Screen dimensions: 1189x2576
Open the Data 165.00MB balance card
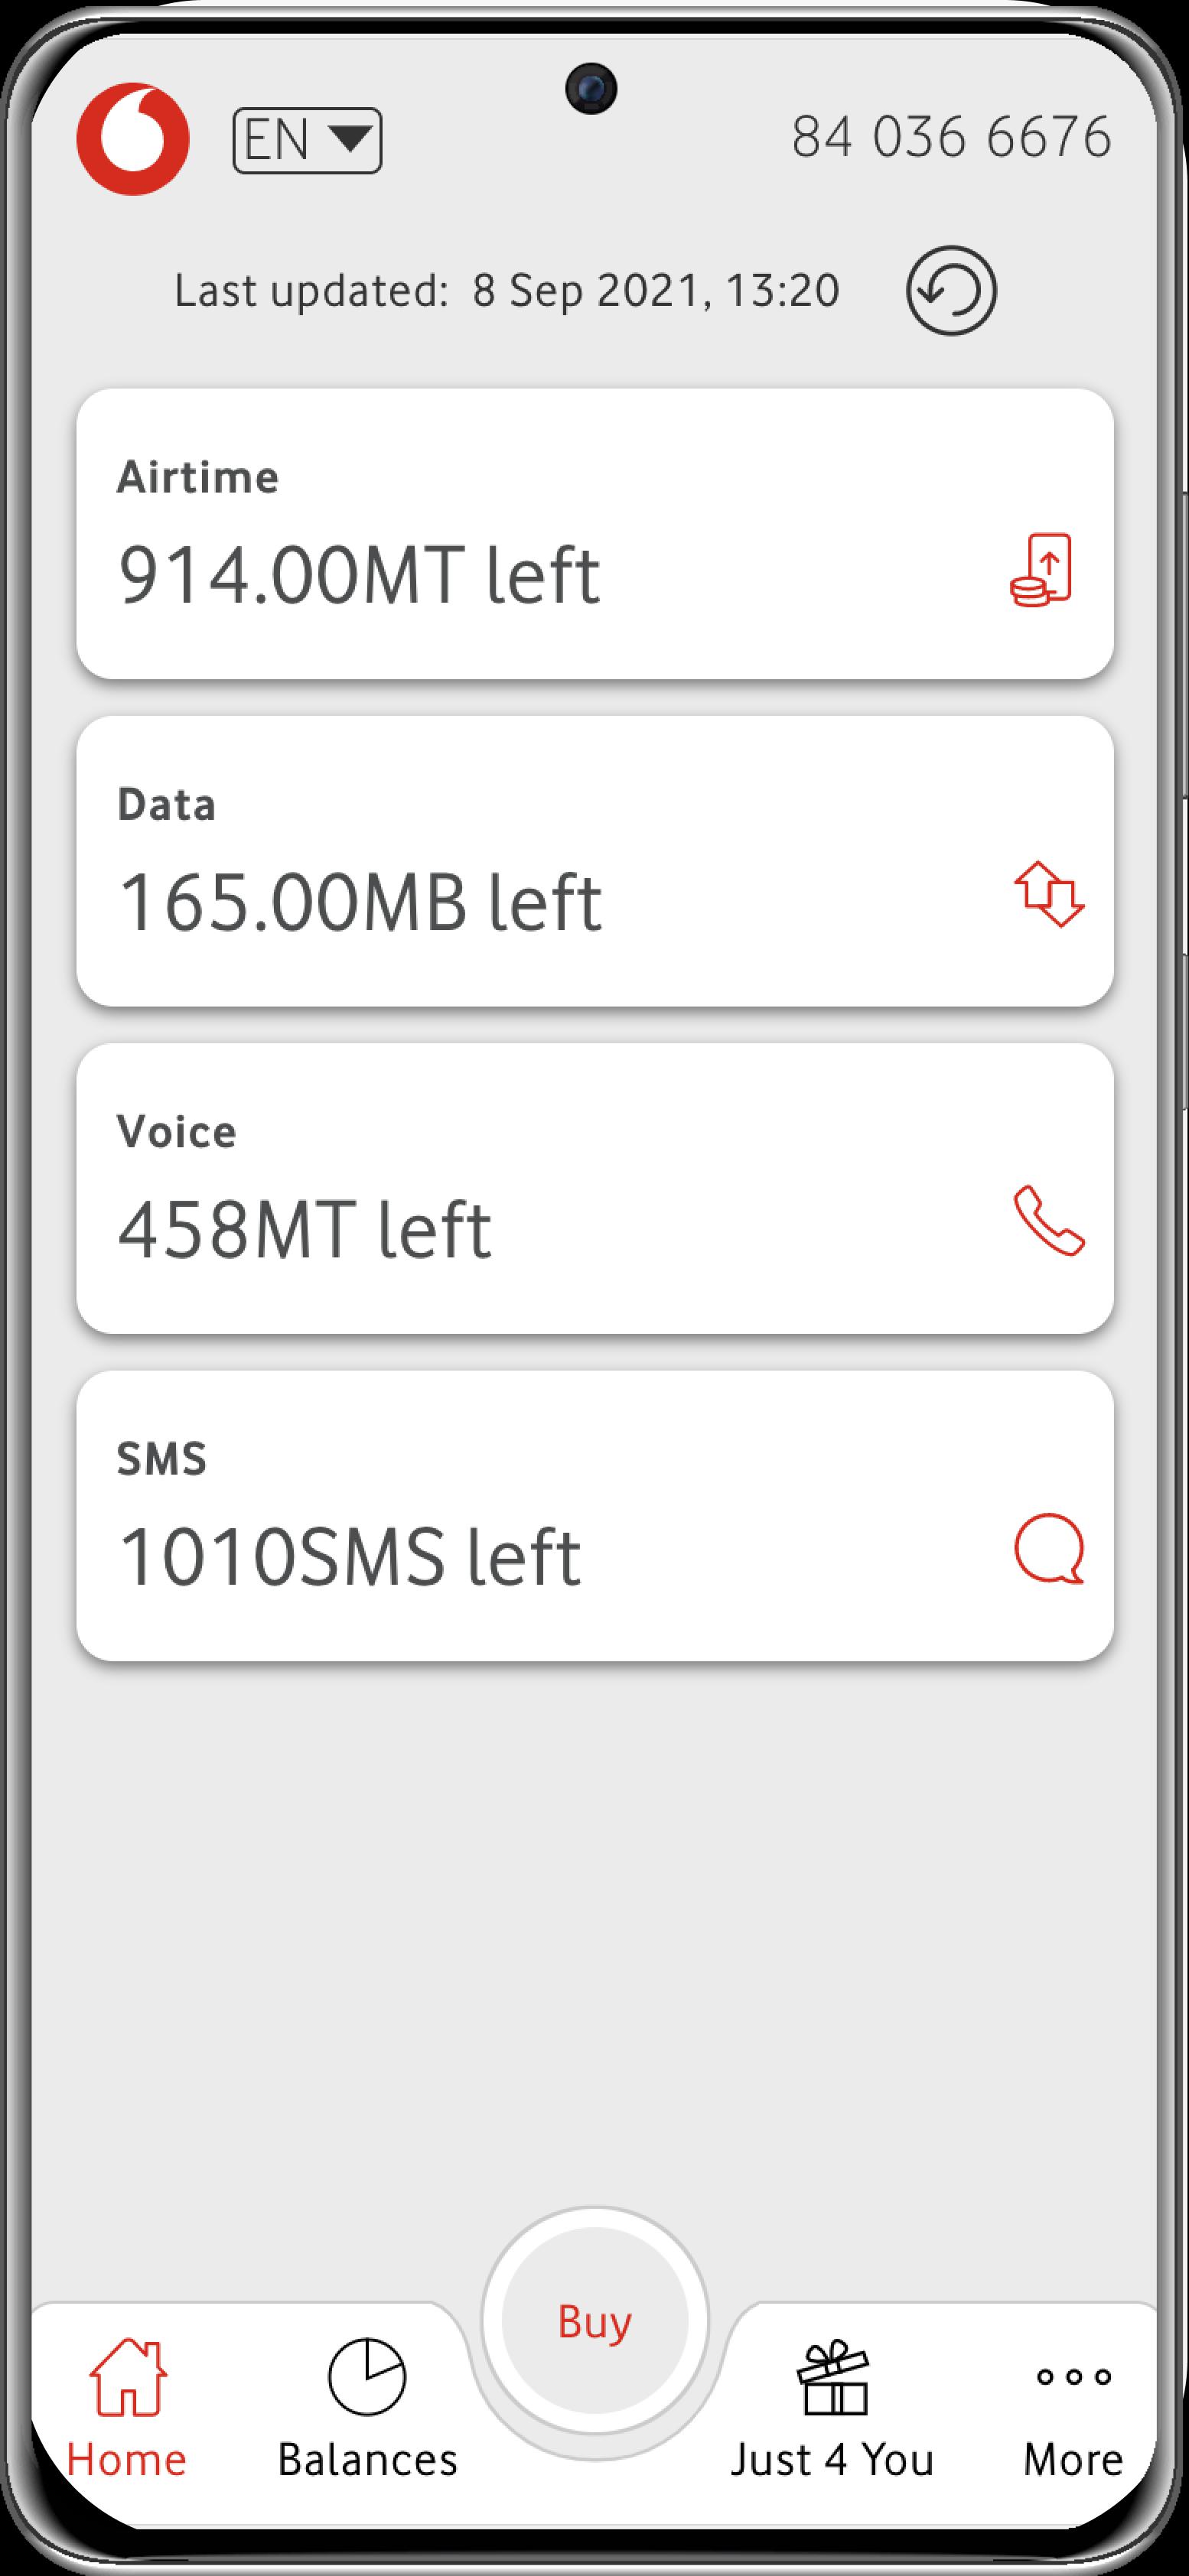[x=595, y=861]
